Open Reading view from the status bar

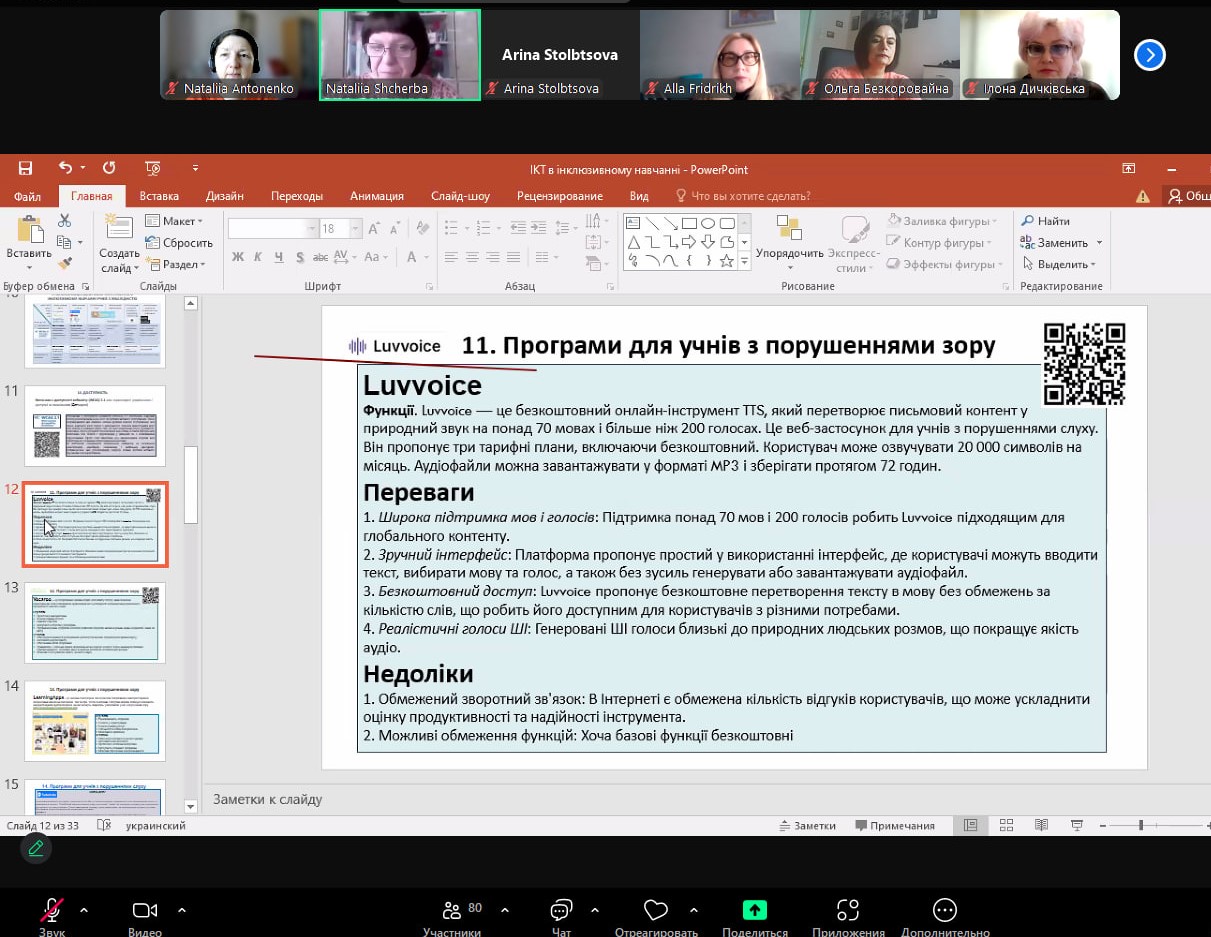(x=1041, y=826)
